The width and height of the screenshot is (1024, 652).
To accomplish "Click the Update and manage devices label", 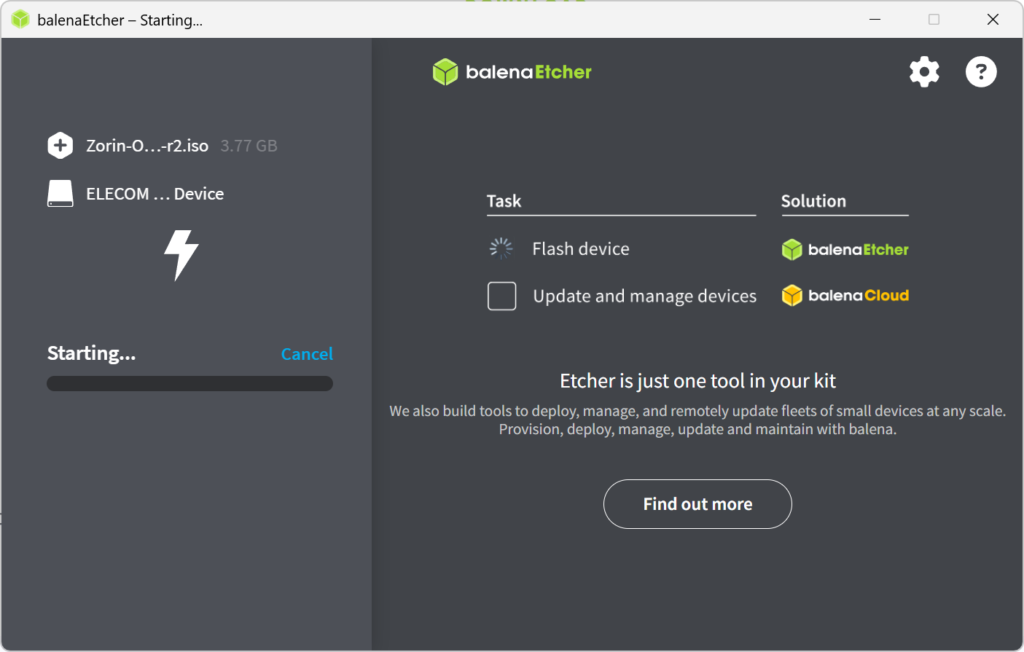I will coord(644,296).
